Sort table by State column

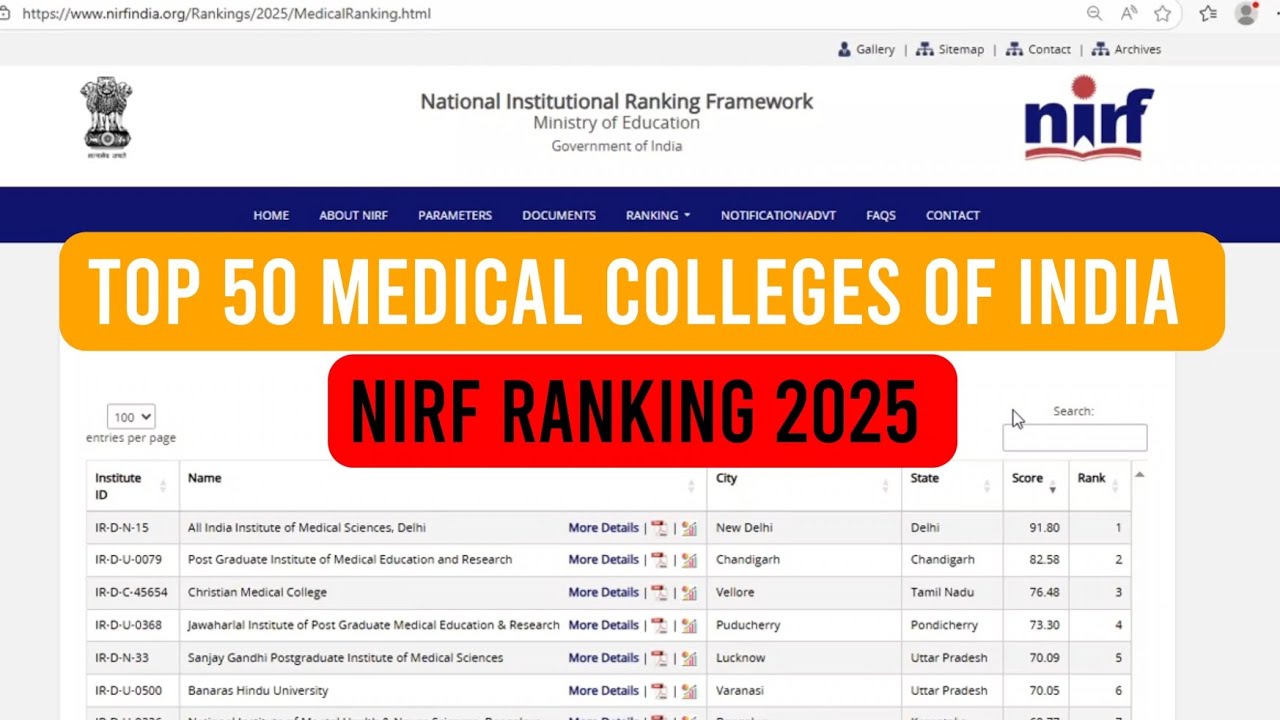pyautogui.click(x=951, y=486)
